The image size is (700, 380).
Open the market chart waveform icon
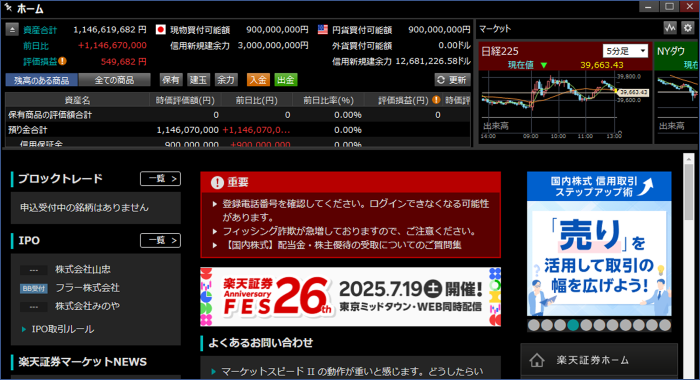click(x=670, y=28)
